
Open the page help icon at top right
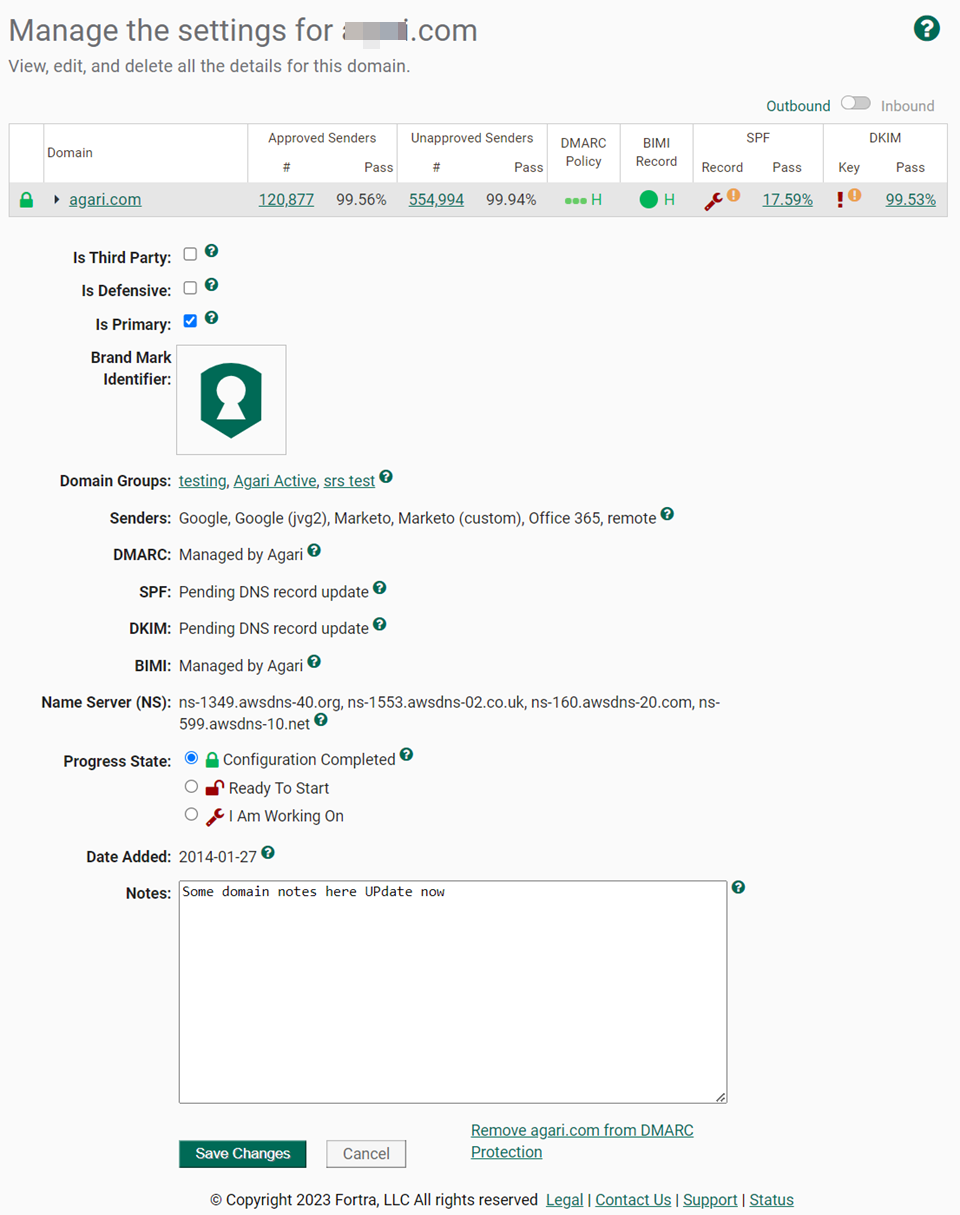pyautogui.click(x=927, y=28)
